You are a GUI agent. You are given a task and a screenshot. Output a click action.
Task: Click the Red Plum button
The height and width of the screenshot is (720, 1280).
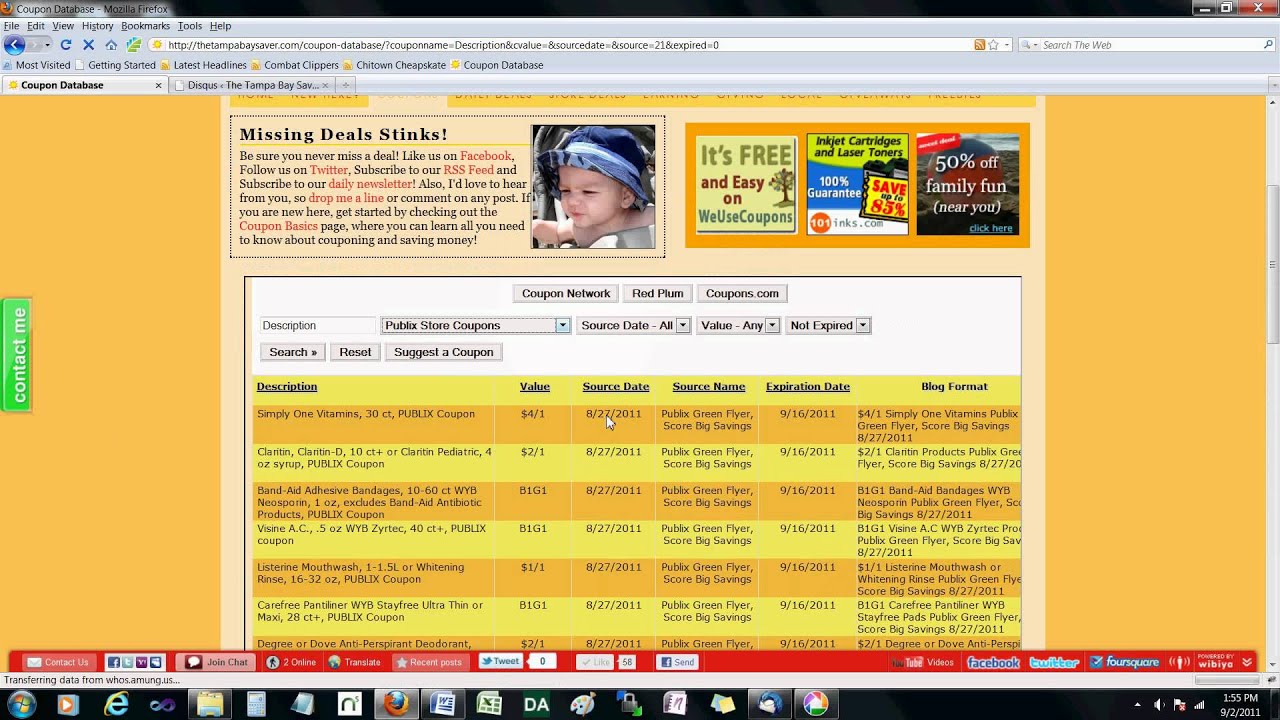(x=657, y=293)
